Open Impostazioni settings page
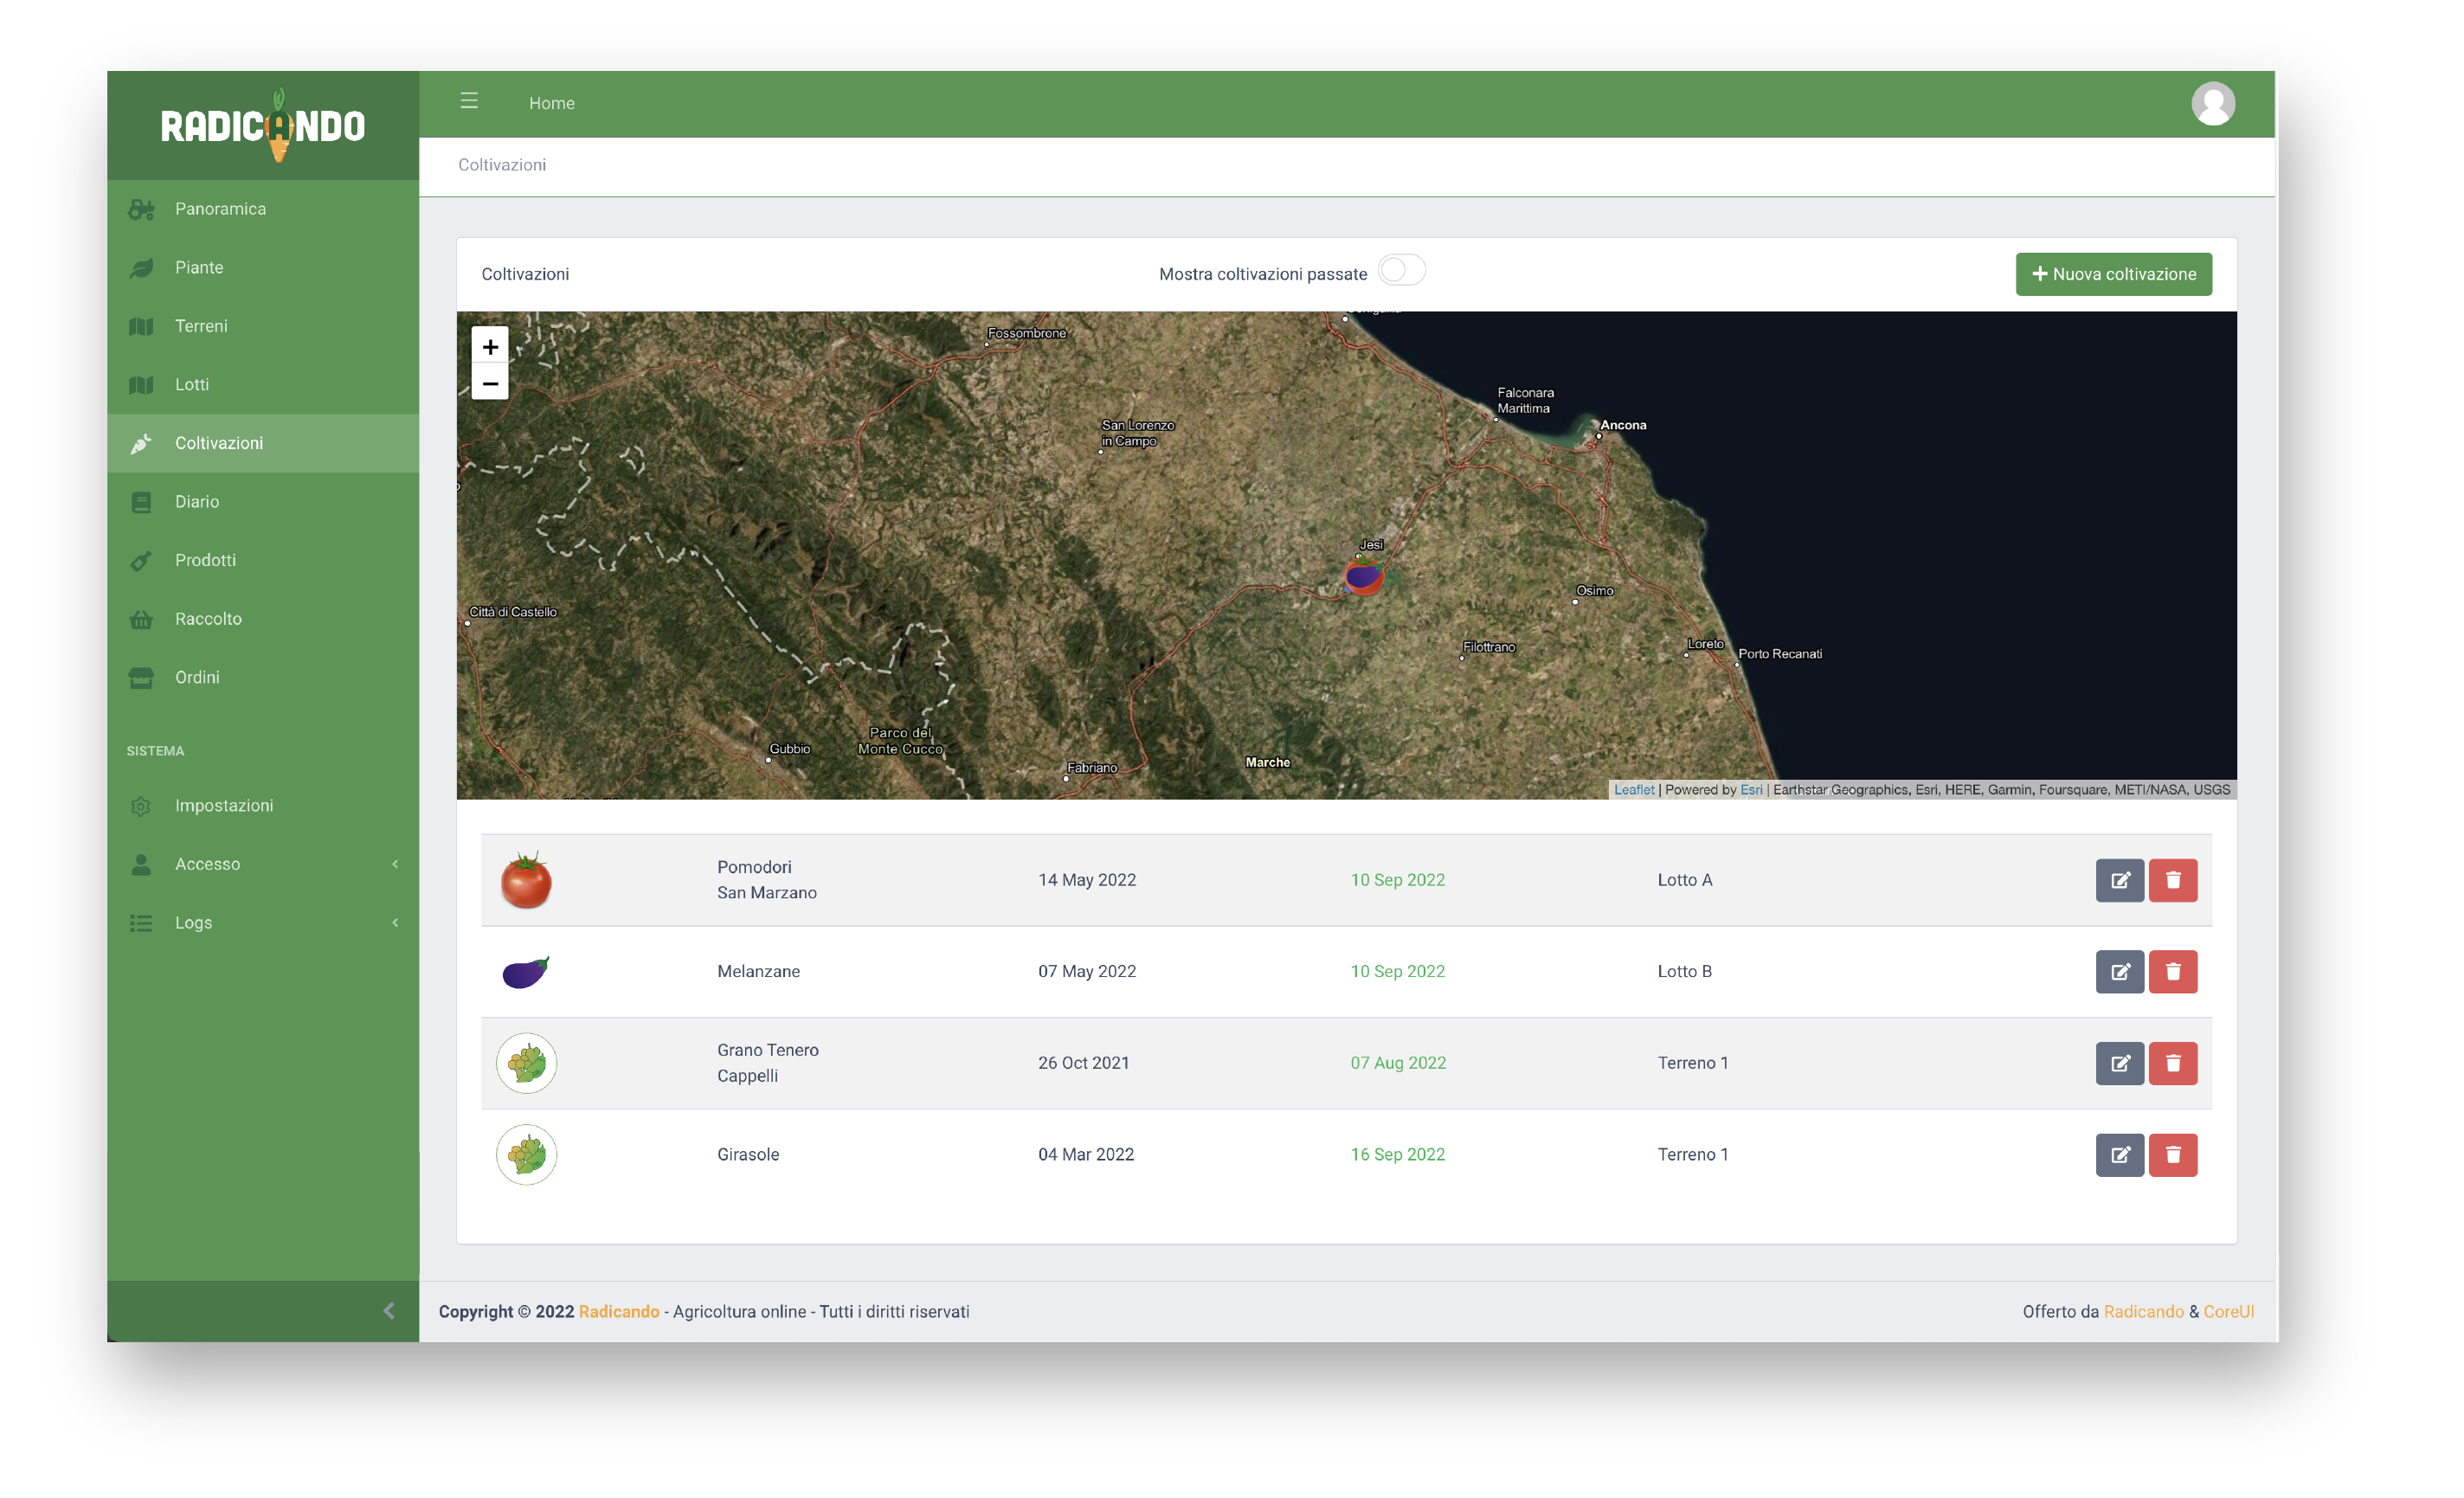 coord(223,805)
